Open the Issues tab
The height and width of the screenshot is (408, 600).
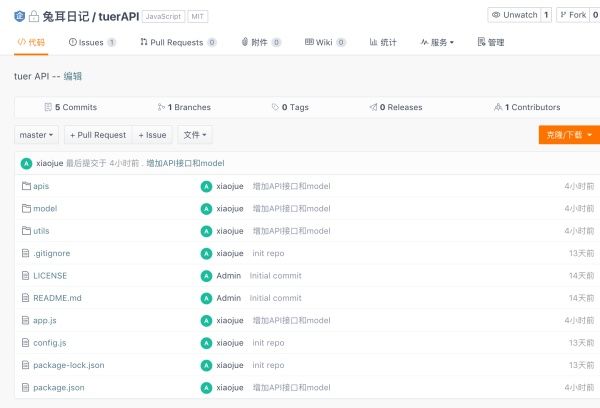pyautogui.click(x=92, y=42)
